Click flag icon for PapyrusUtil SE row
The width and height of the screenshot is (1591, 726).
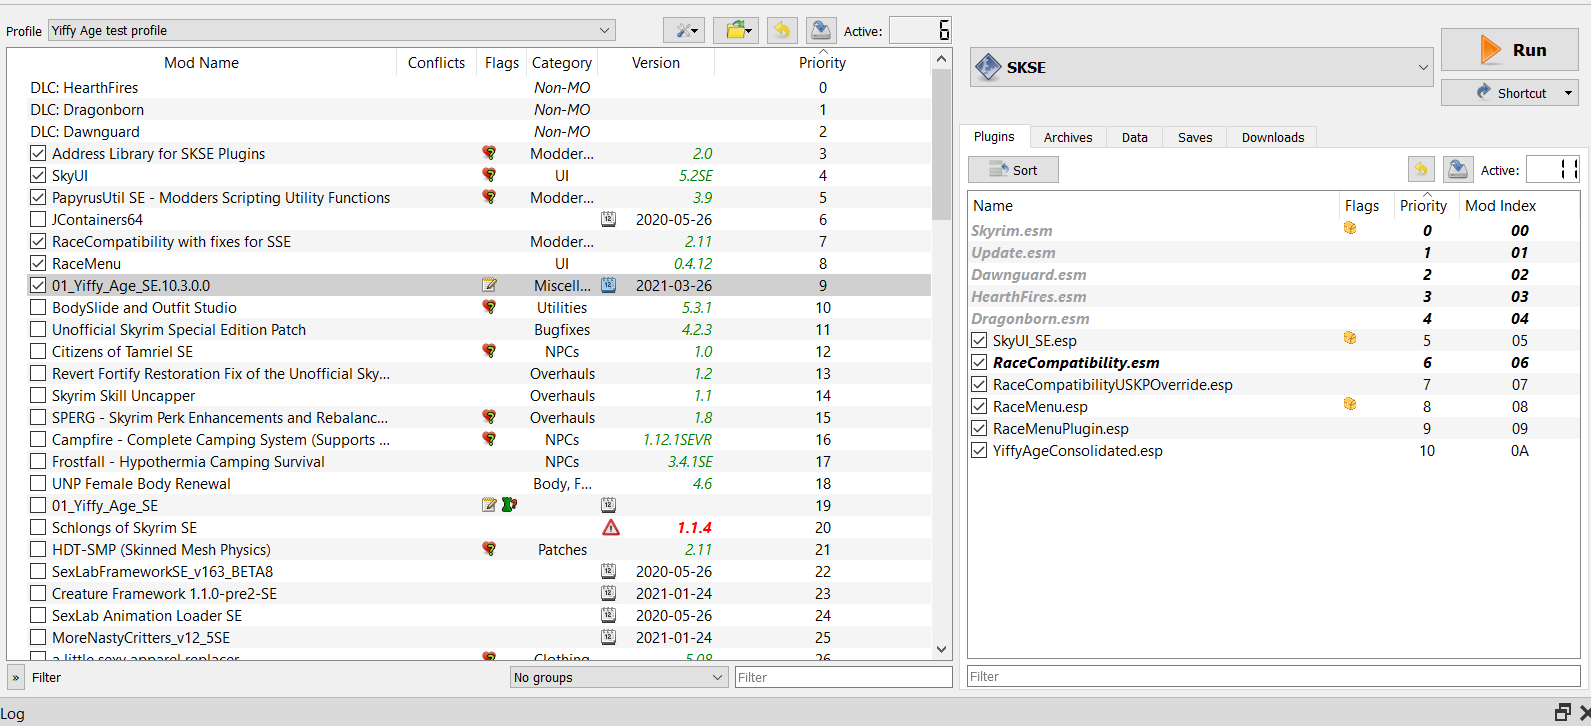489,197
